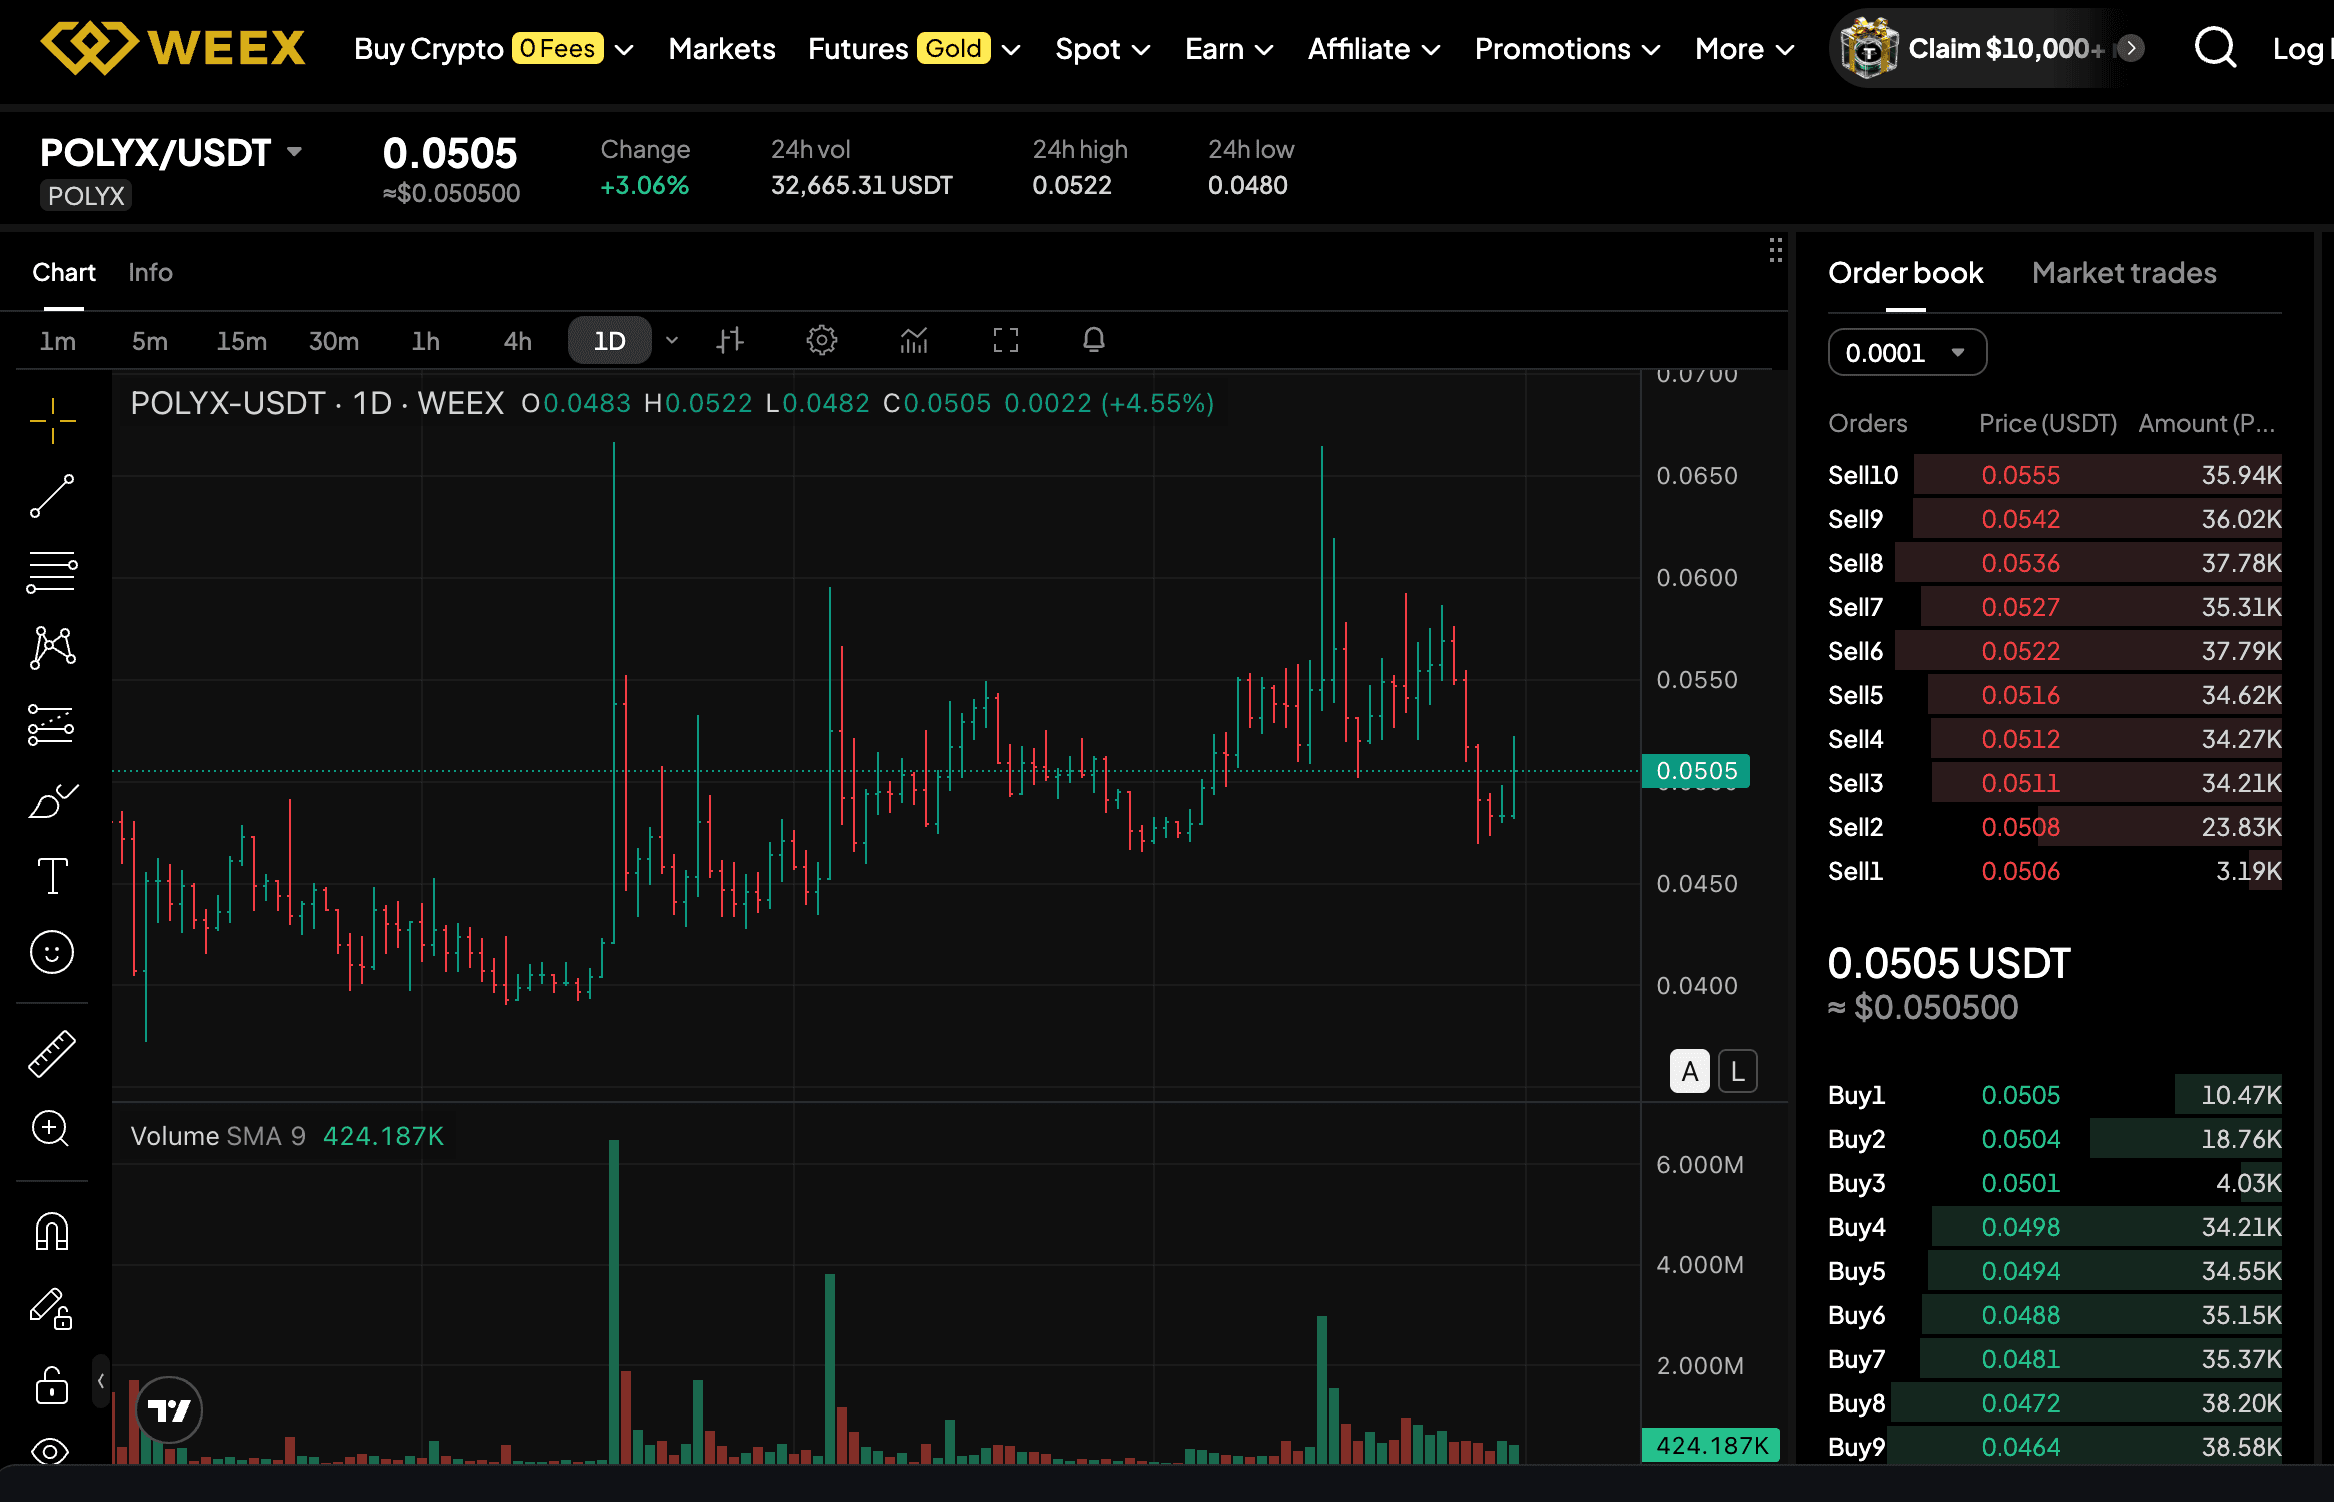Click Sell10 order price 0.0555

tap(2021, 475)
